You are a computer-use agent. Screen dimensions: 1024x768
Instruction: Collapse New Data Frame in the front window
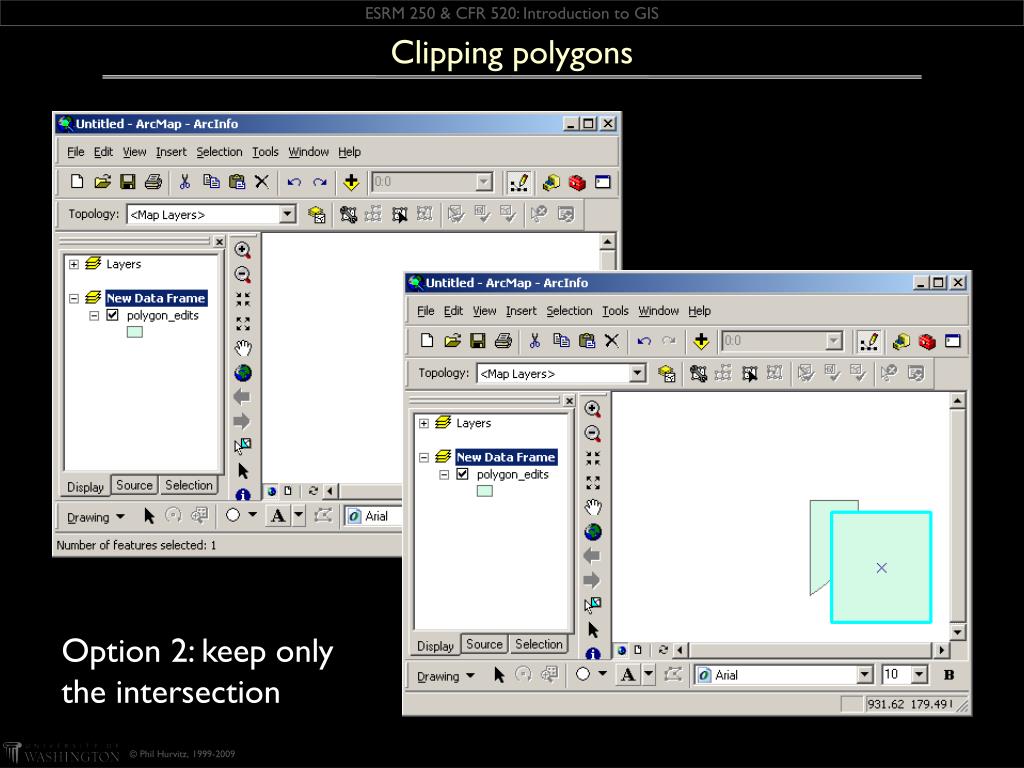[424, 457]
